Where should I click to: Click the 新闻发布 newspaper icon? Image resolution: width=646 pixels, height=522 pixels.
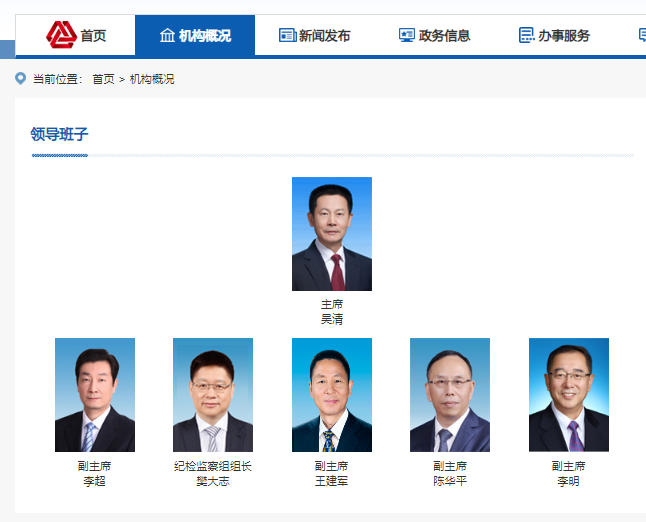[288, 35]
